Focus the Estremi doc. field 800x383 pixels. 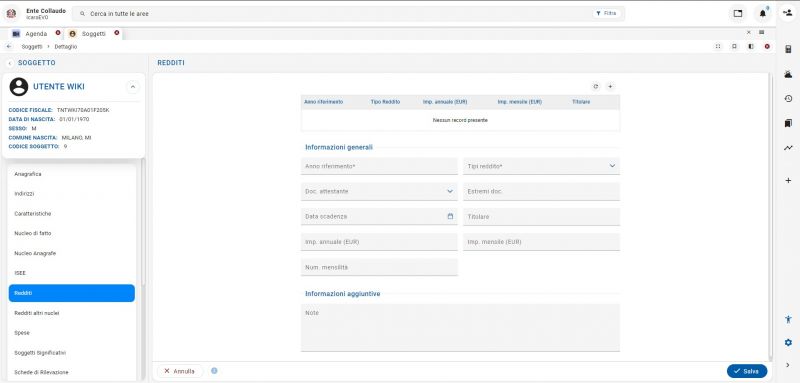541,191
